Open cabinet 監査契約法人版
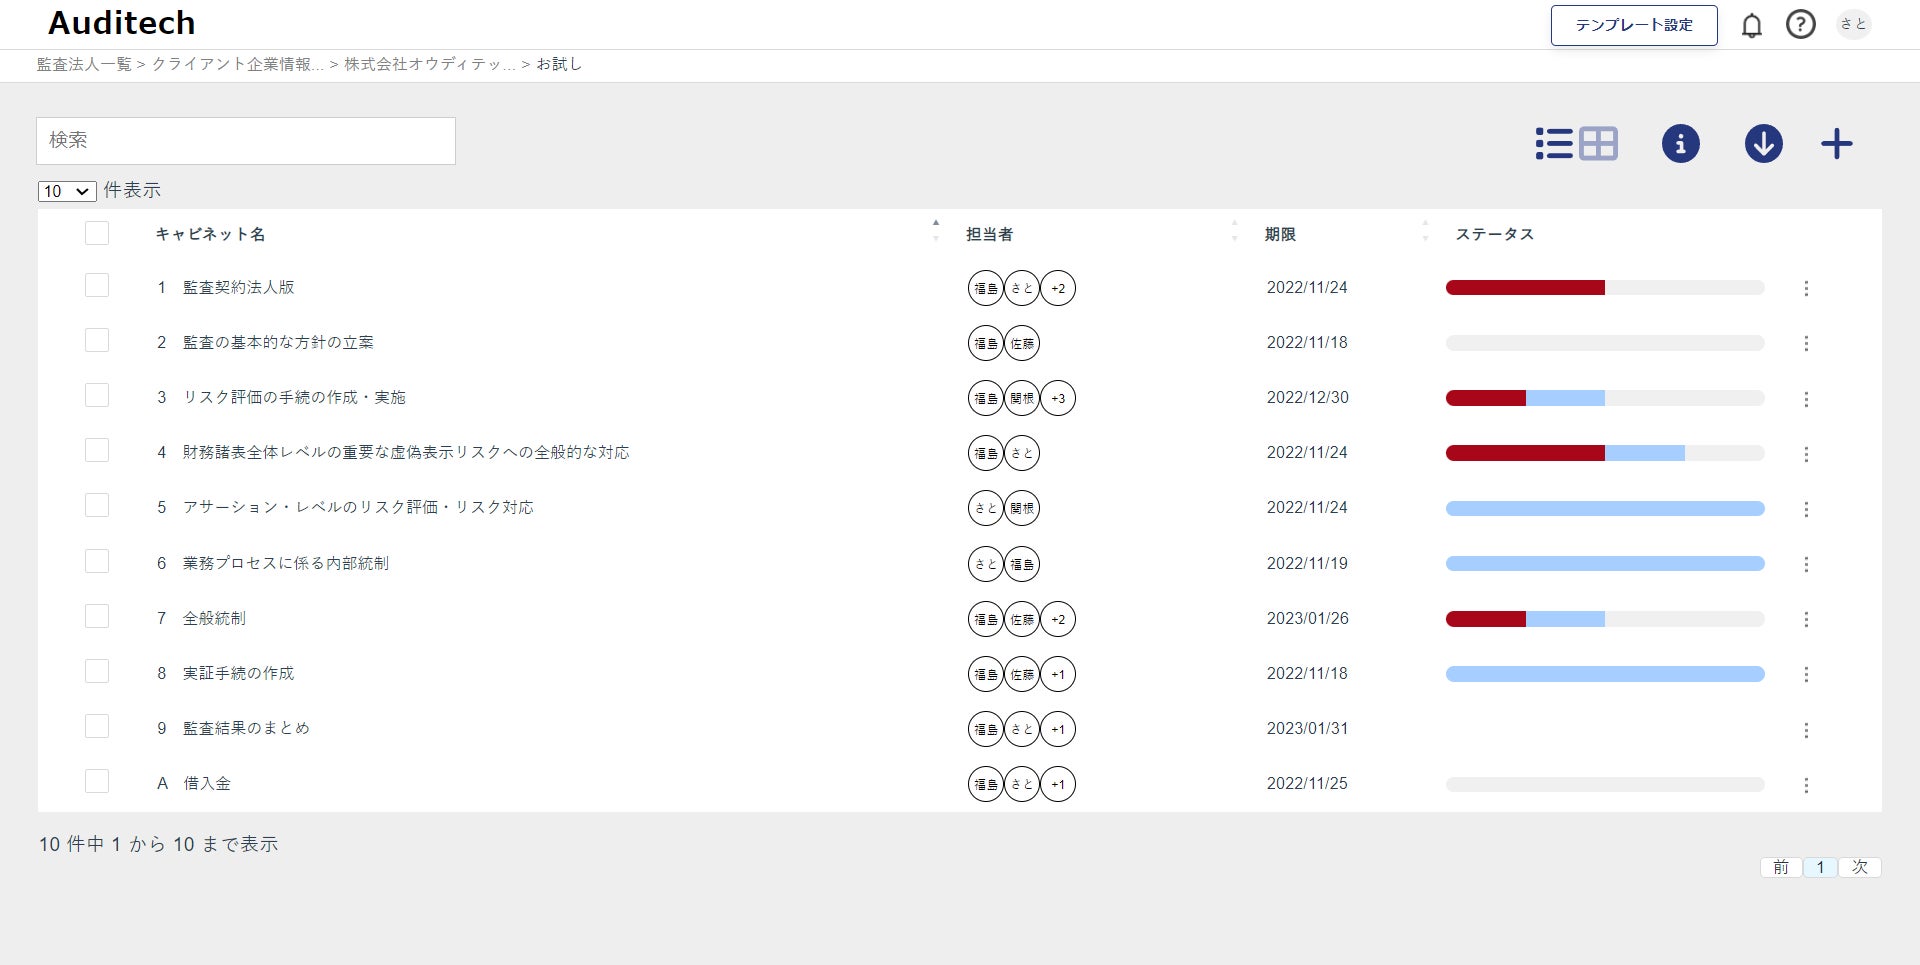The image size is (1920, 965). coord(239,287)
